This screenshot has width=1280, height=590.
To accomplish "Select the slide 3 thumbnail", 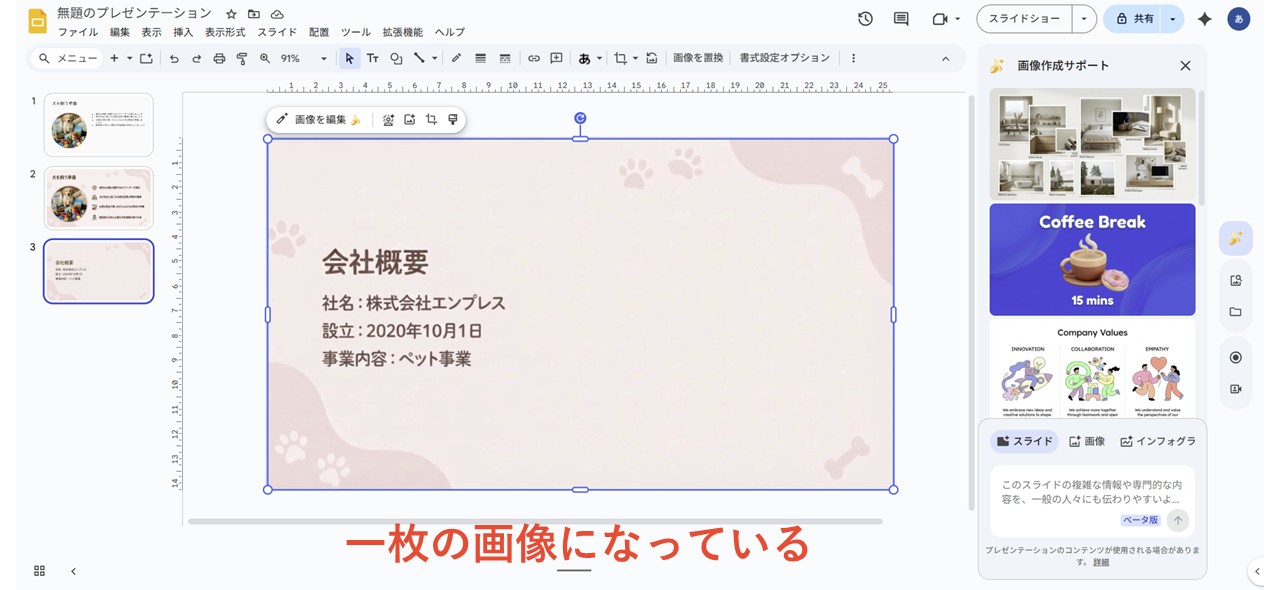I will click(x=98, y=271).
